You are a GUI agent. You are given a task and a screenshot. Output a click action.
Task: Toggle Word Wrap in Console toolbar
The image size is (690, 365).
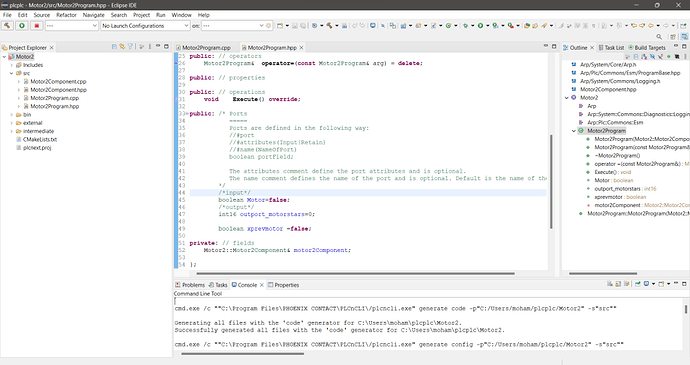click(x=627, y=284)
